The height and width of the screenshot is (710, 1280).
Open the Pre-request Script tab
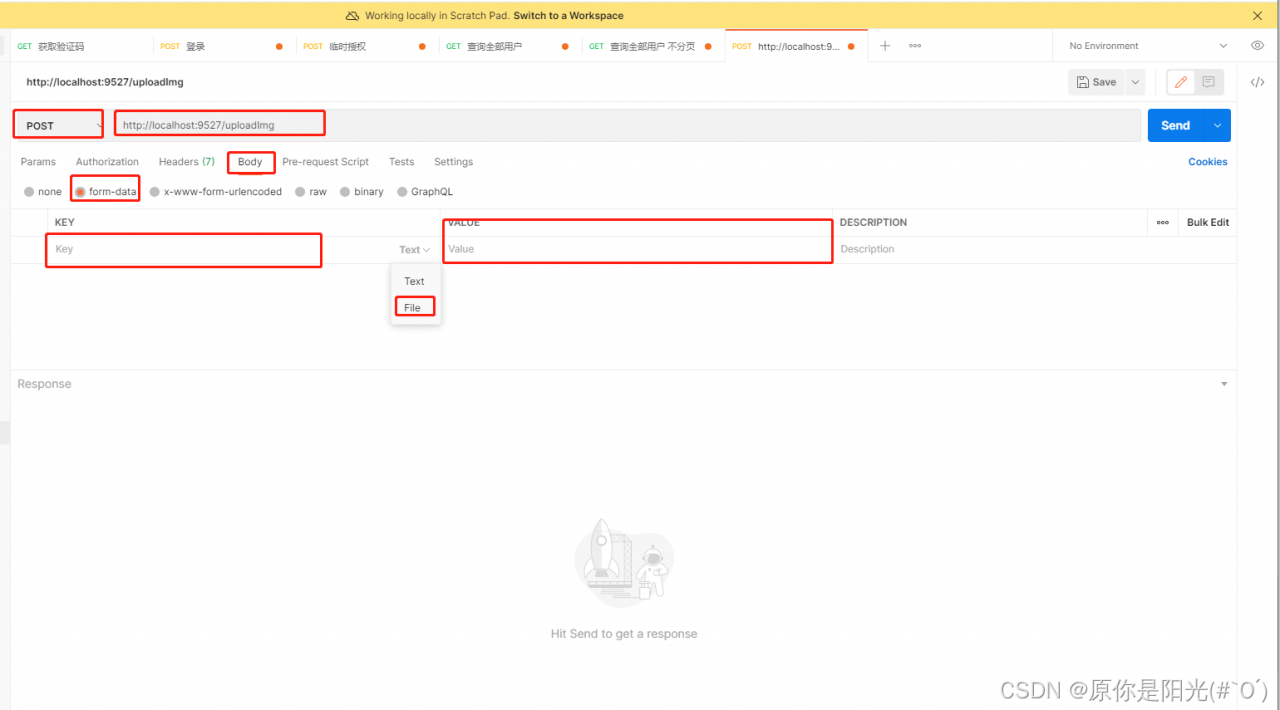coord(325,161)
